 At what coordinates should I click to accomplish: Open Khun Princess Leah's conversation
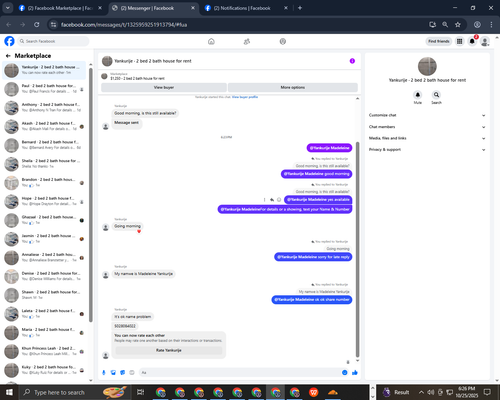pyautogui.click(x=44, y=351)
